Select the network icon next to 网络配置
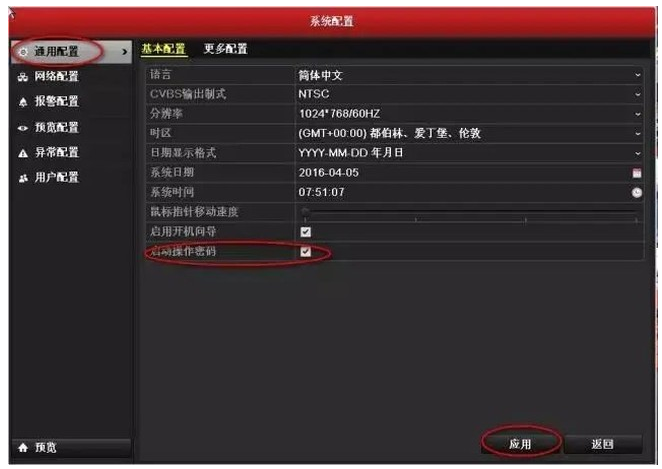This screenshot has width=662, height=469. 23,77
